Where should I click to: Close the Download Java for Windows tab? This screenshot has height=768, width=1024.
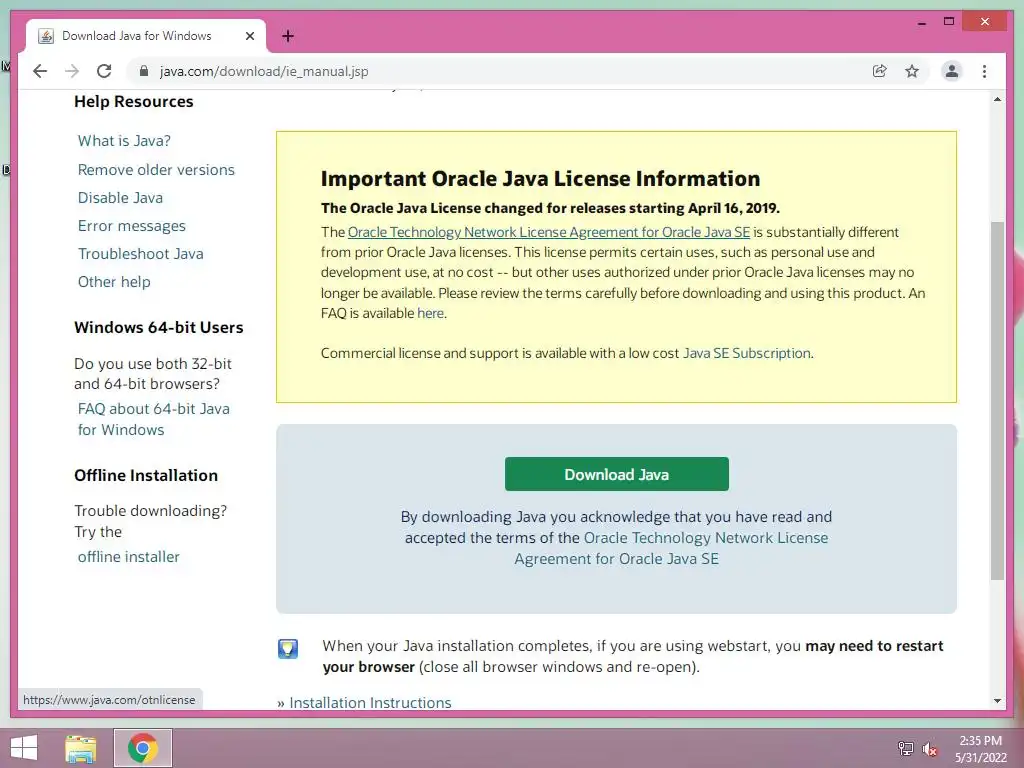(x=249, y=36)
